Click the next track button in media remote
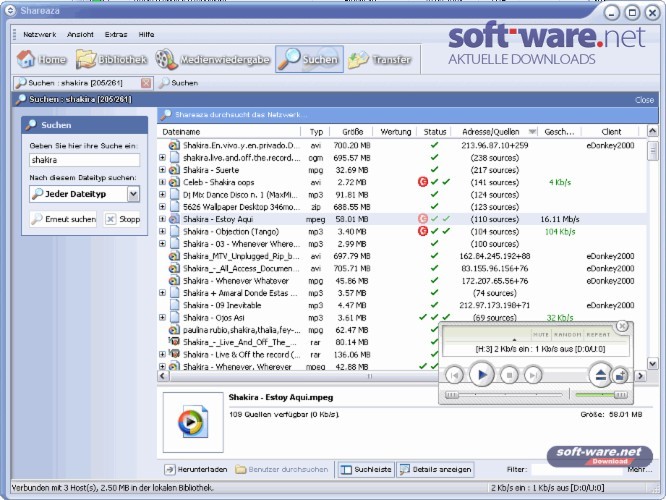This screenshot has height=500, width=666. point(533,375)
